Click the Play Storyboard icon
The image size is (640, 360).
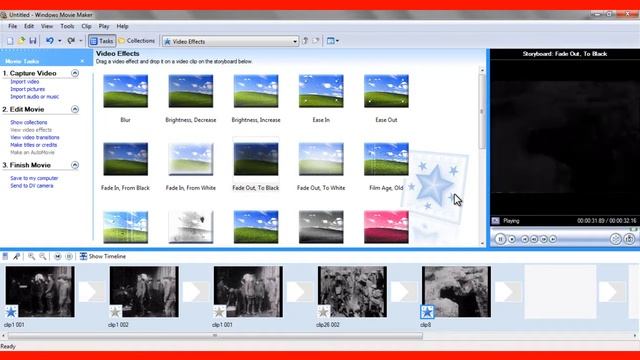[69, 256]
